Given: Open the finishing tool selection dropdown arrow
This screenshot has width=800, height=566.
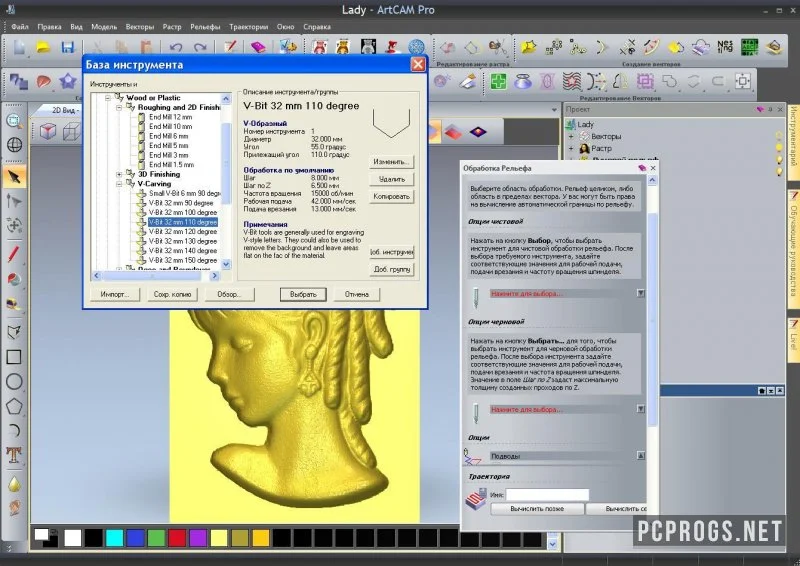Looking at the screenshot, I should click(x=641, y=293).
